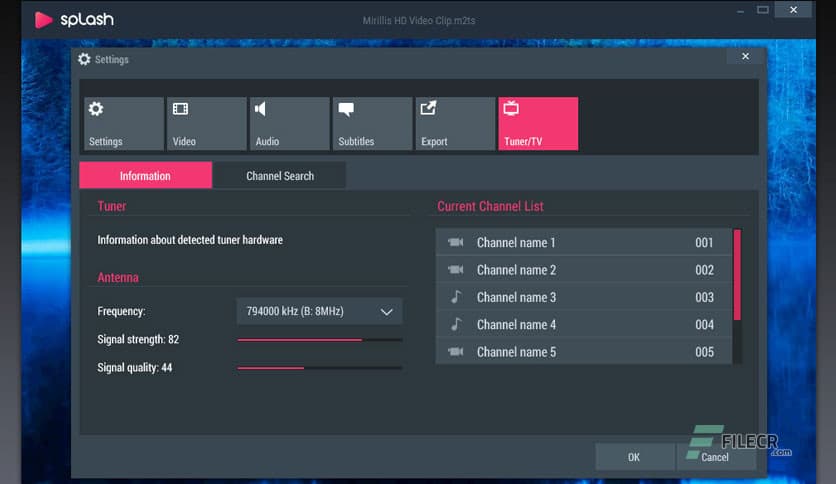Image resolution: width=836 pixels, height=484 pixels.
Task: Click camera icon beside Channel name 1
Action: tap(456, 243)
